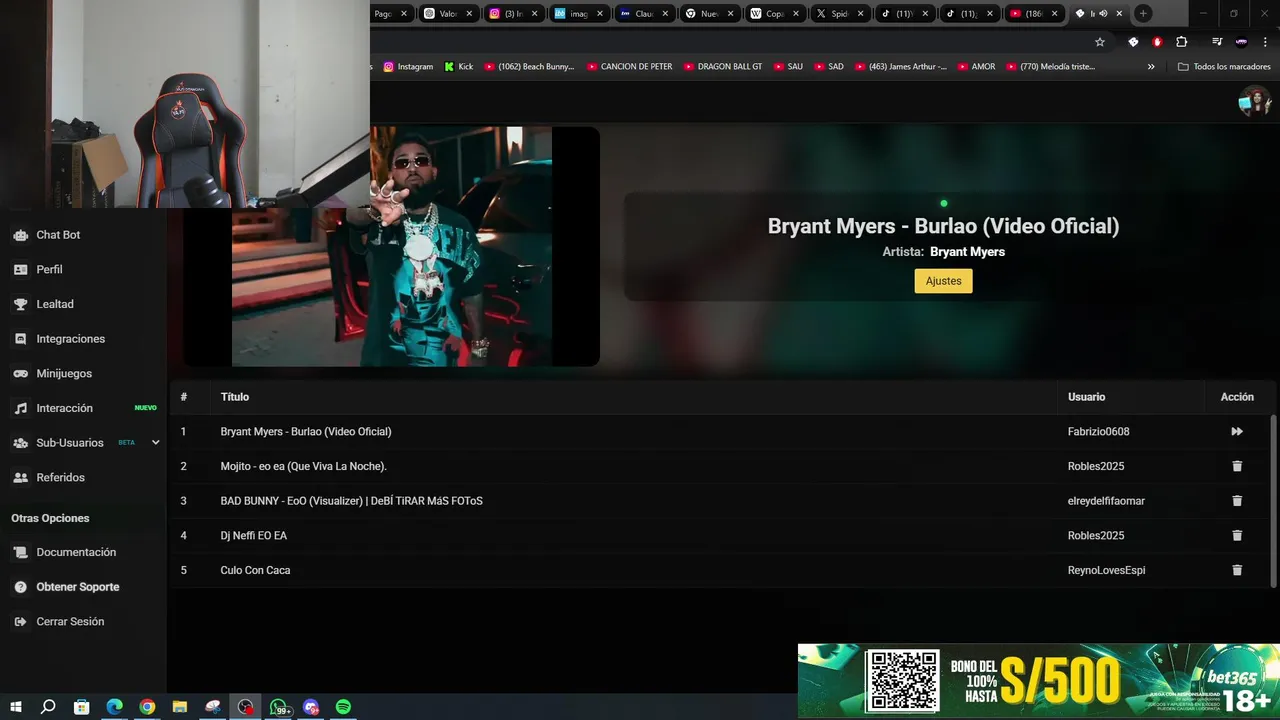Open Todos los marcadores folder
The image size is (1280, 720).
click(1224, 67)
